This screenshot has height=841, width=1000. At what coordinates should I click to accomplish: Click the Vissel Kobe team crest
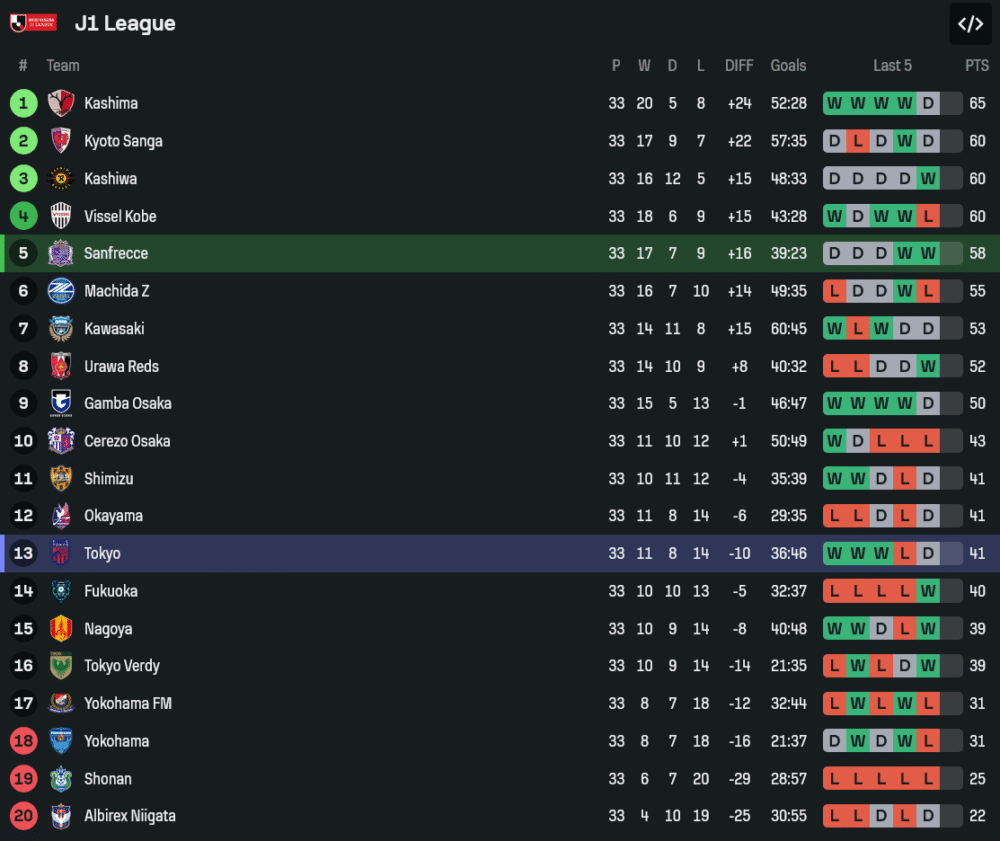(61, 216)
